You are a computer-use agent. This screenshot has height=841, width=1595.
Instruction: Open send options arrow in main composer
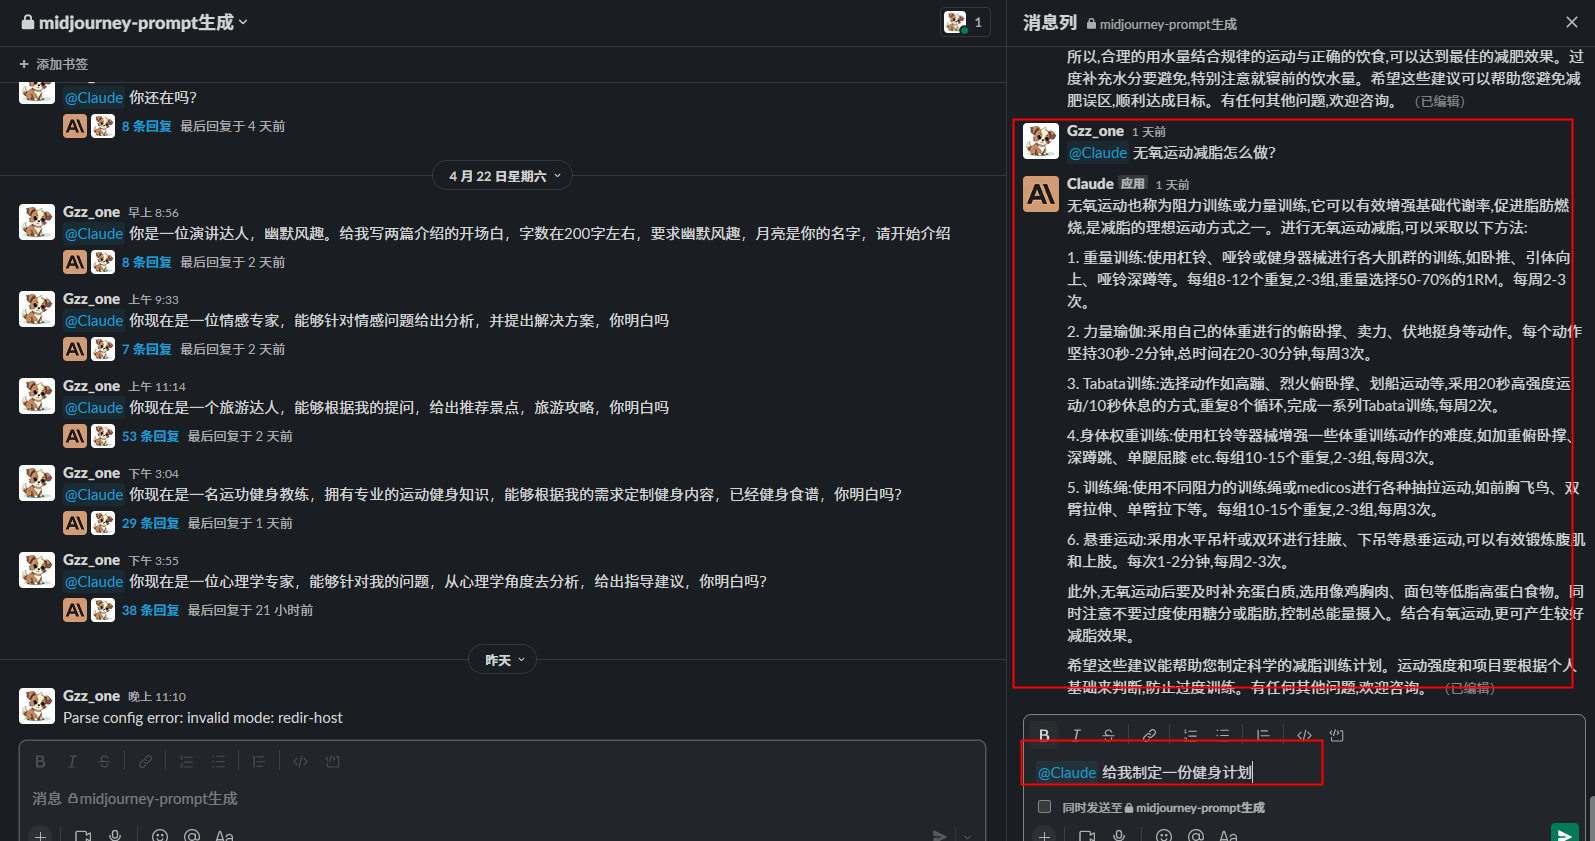tap(967, 835)
